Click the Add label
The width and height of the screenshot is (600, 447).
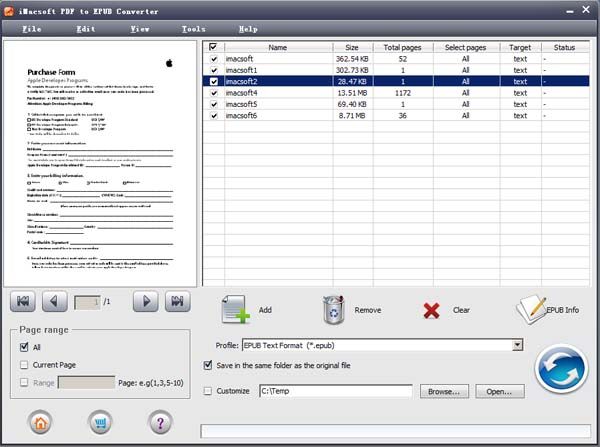(265, 310)
